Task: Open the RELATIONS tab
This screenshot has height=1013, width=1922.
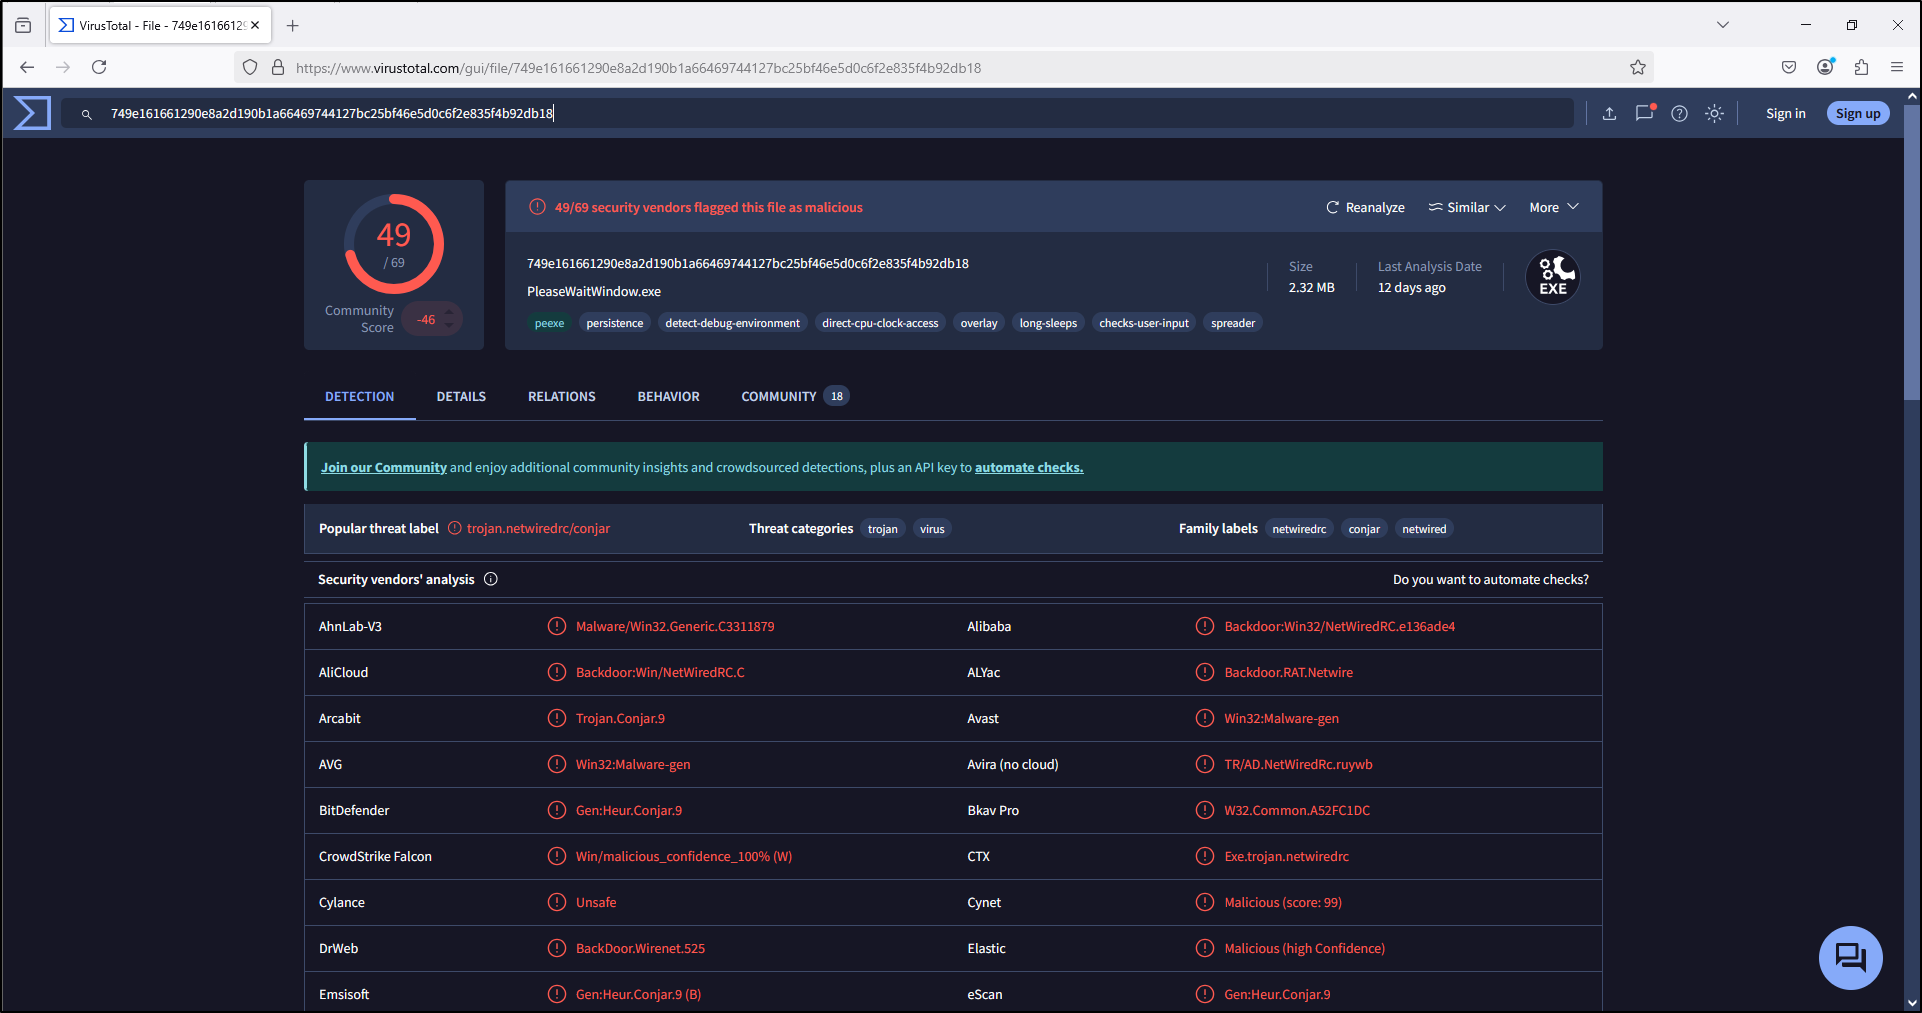Action: point(562,396)
